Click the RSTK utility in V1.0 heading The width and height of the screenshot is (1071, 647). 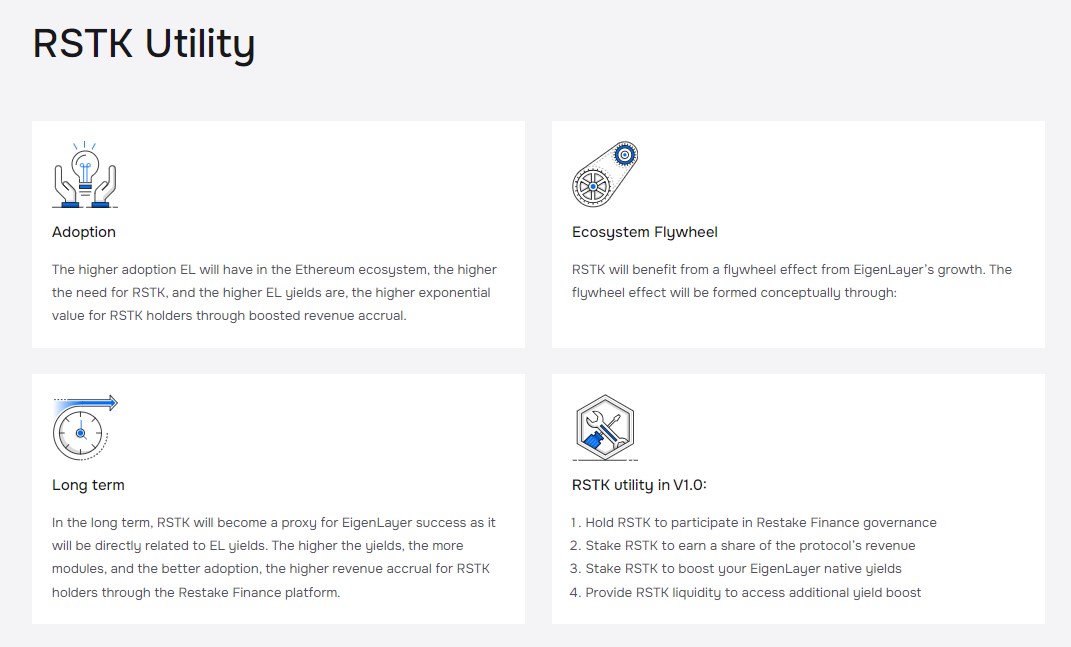pos(639,485)
